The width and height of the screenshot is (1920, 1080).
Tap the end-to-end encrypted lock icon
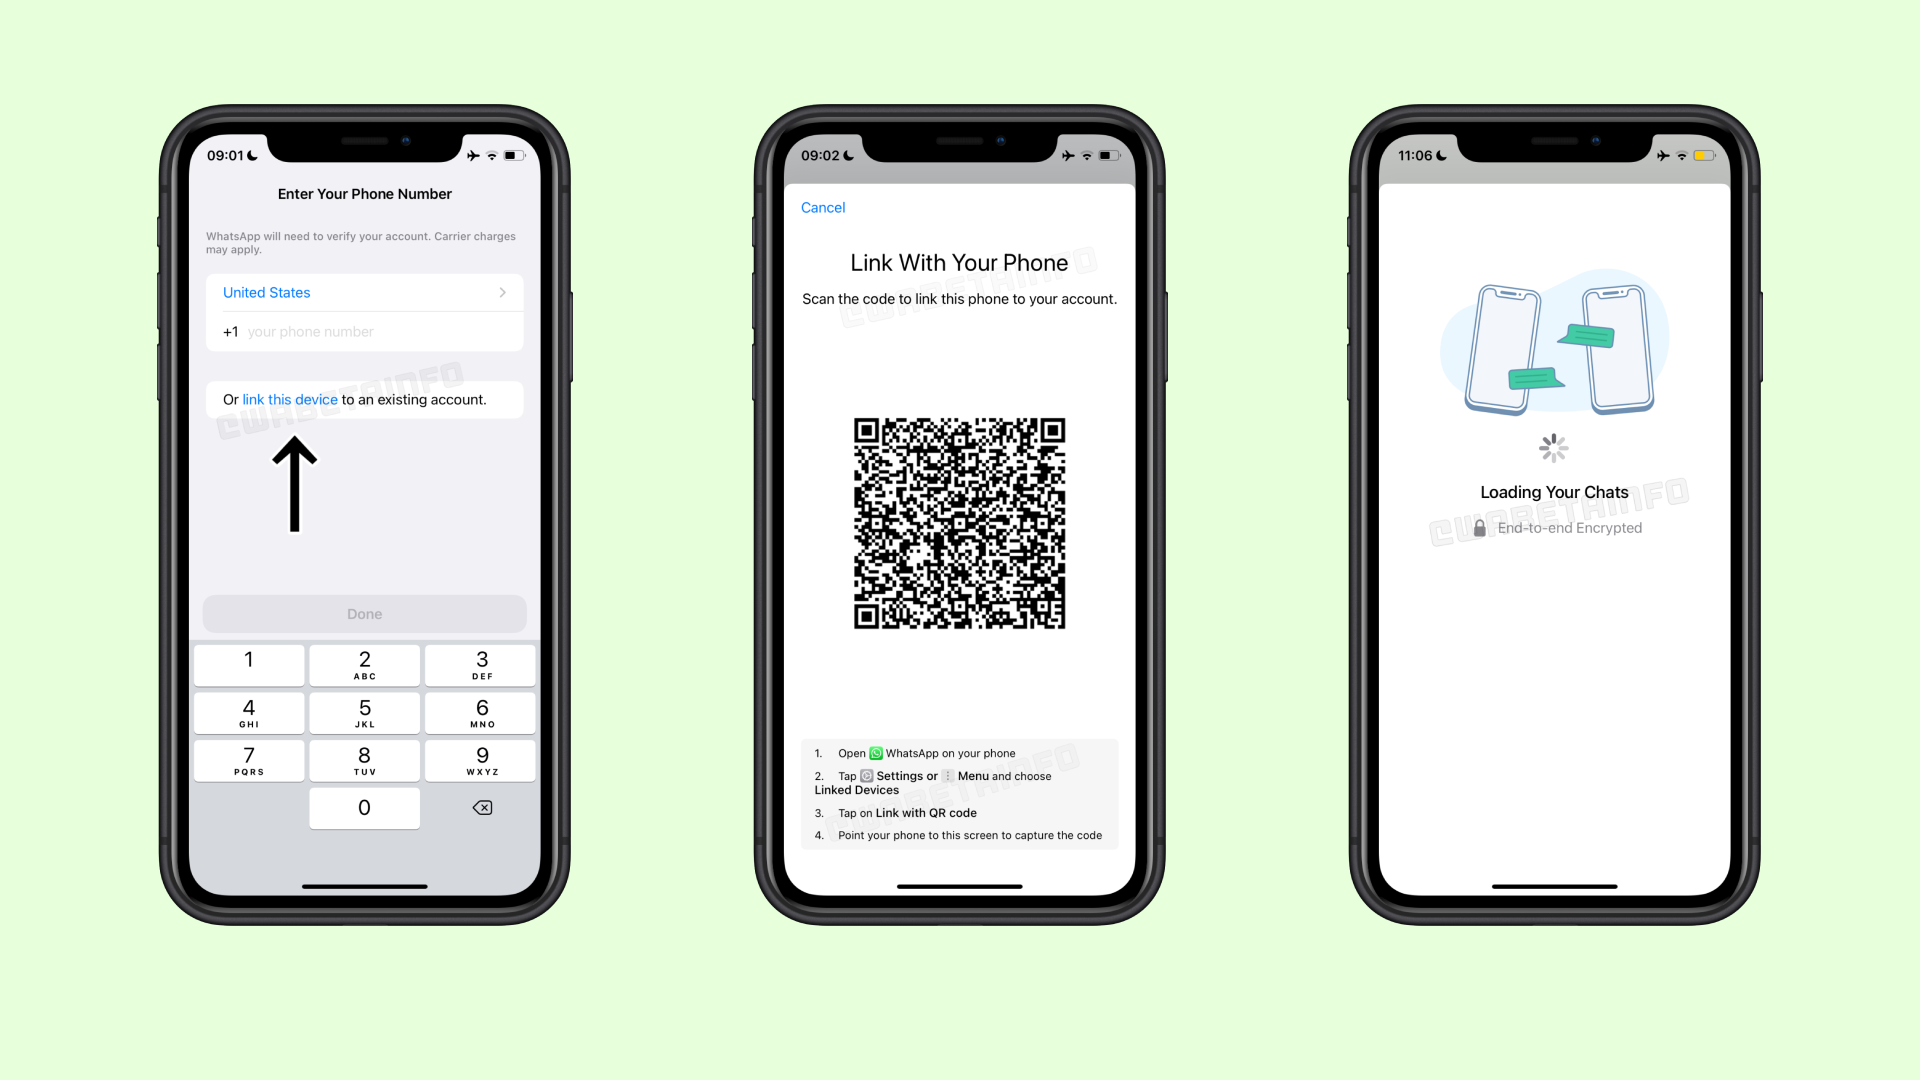(1480, 526)
